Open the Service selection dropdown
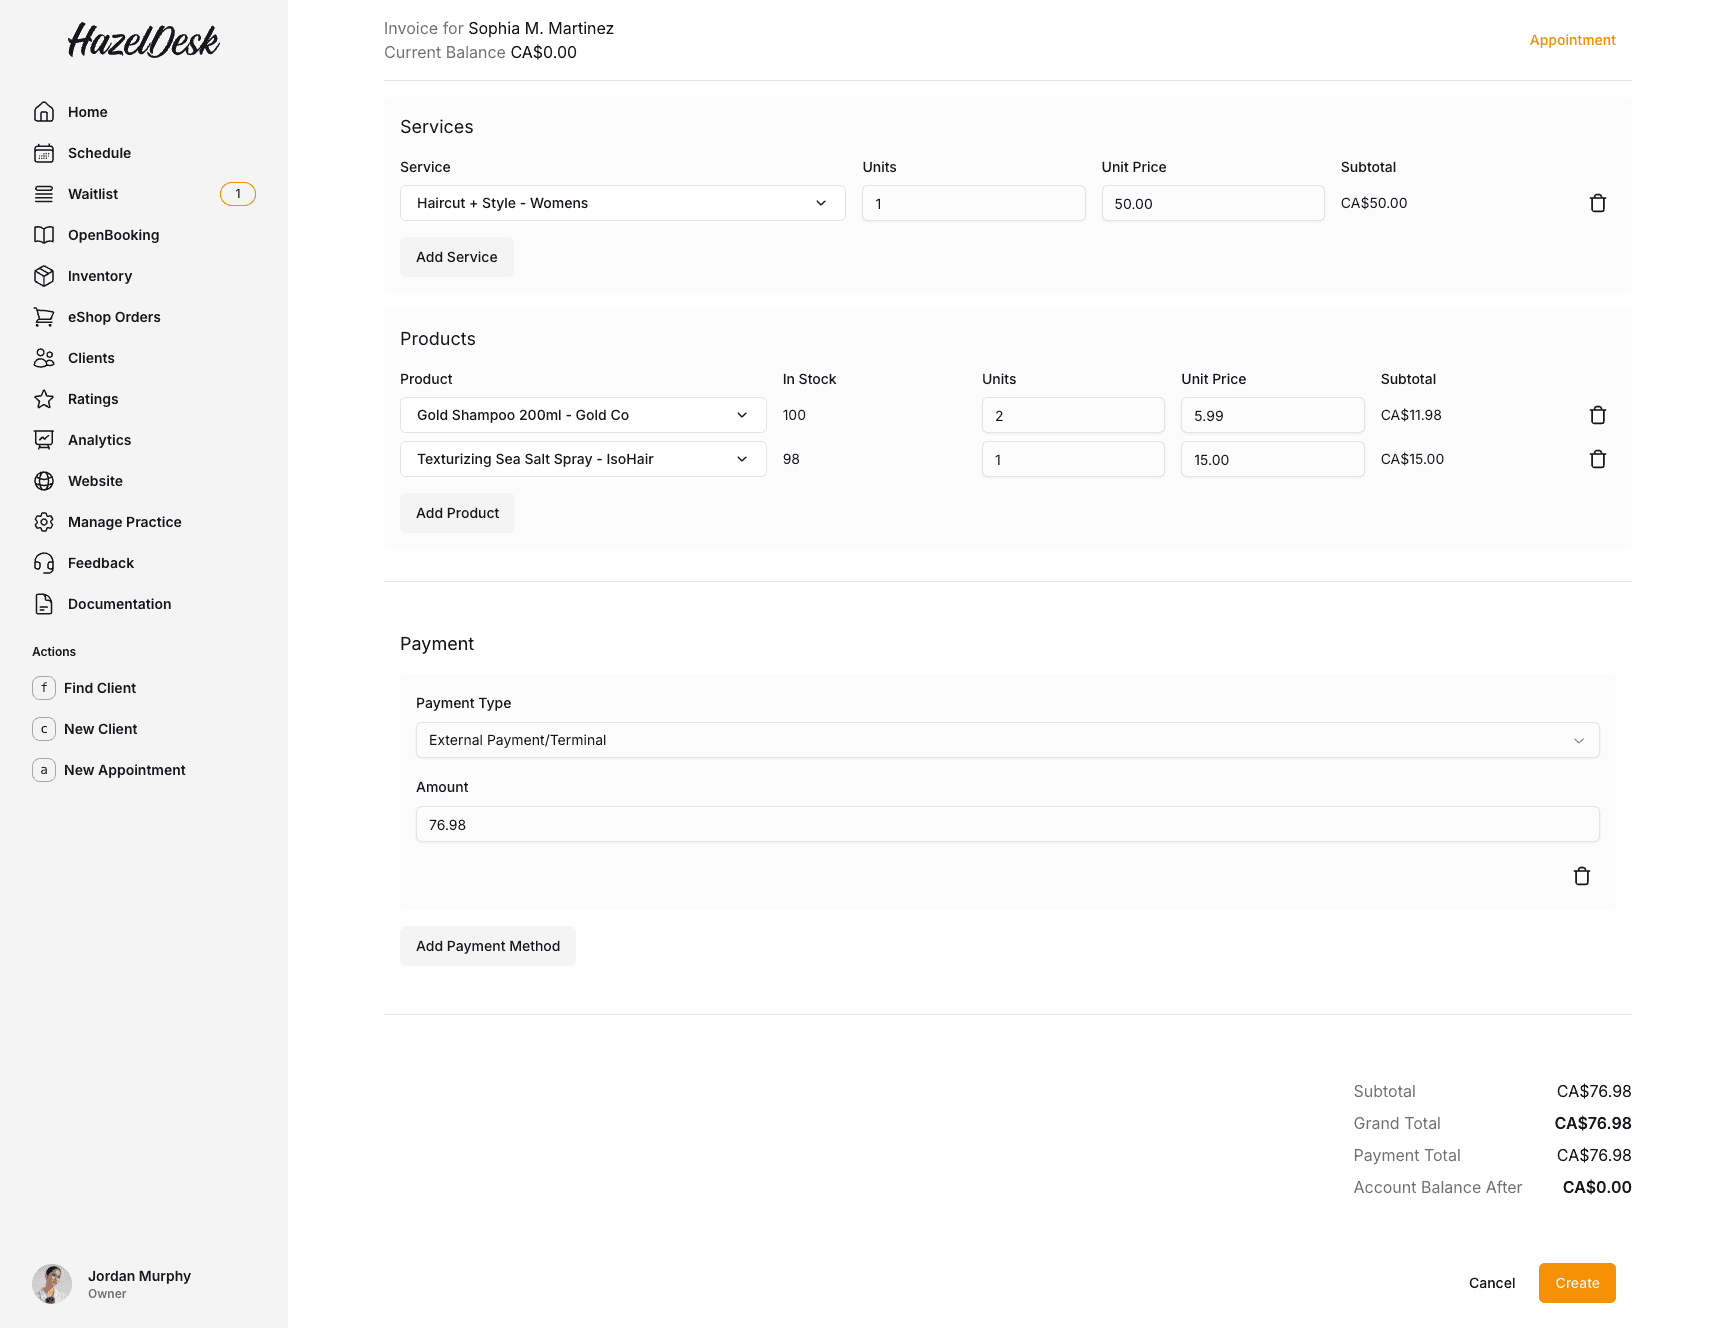This screenshot has height=1328, width=1728. click(622, 202)
